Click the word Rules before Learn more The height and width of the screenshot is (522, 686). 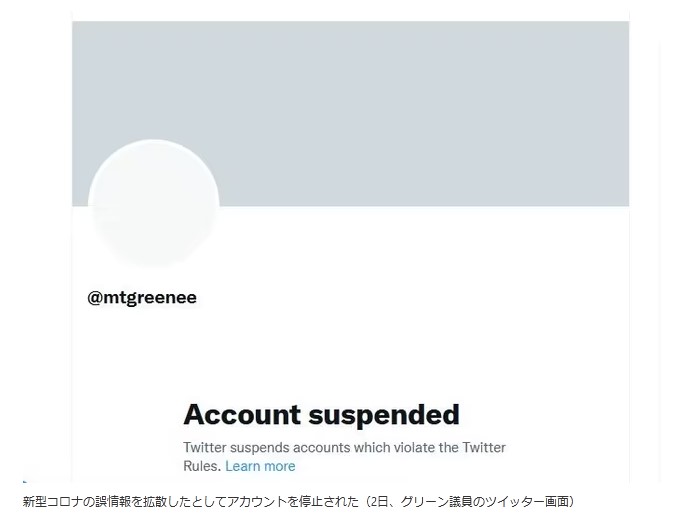202,466
